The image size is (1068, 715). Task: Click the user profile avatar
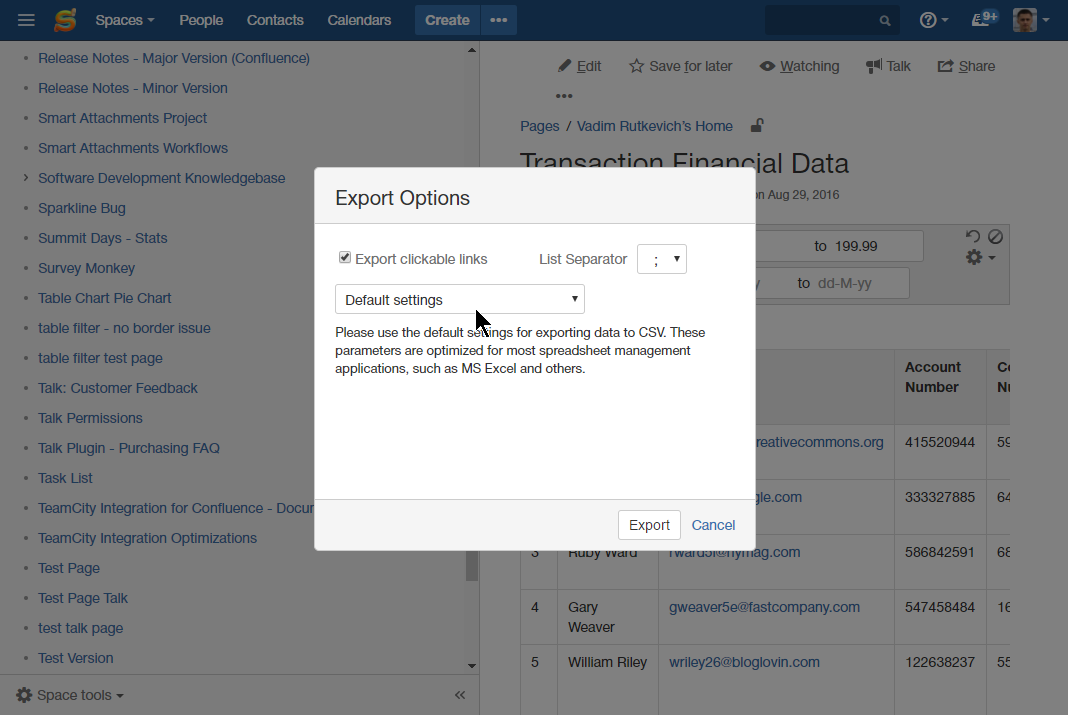(x=1025, y=20)
